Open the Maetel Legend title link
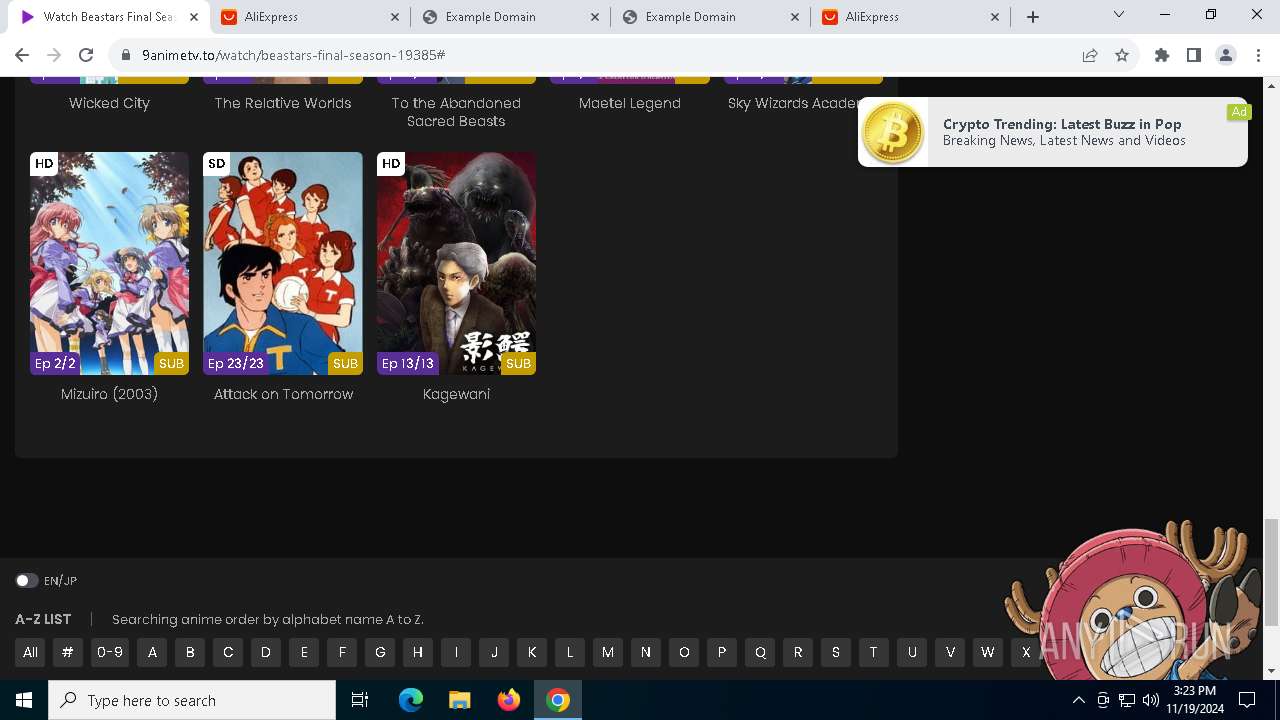 (630, 103)
